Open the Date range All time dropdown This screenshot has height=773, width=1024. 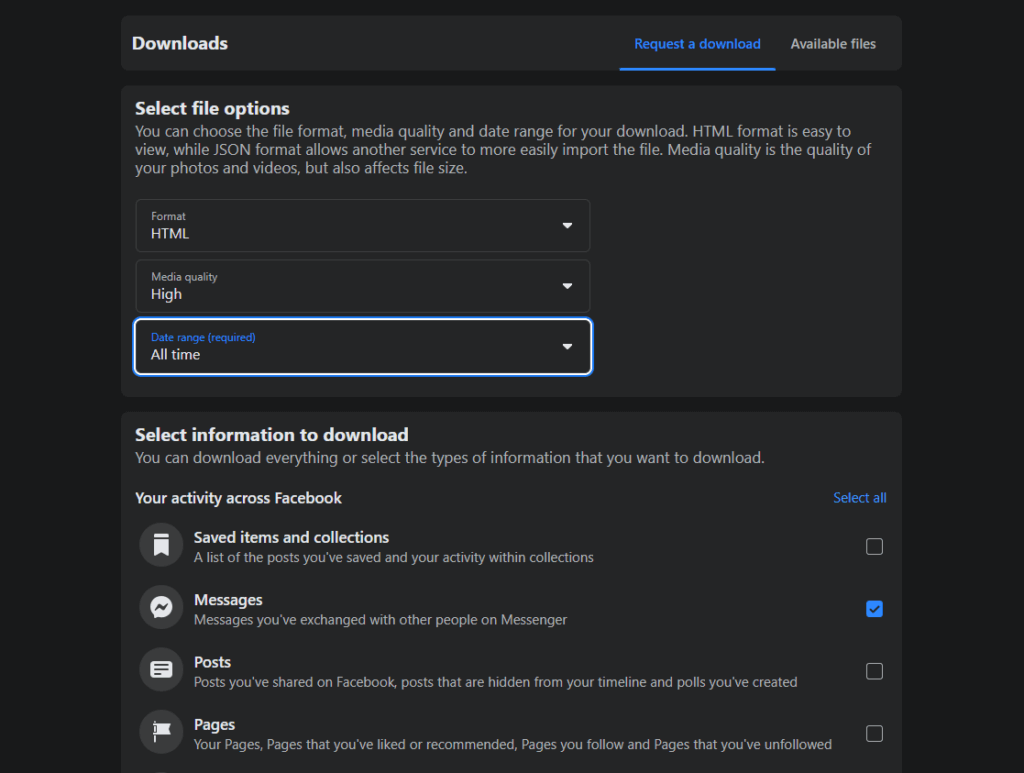[x=362, y=347]
